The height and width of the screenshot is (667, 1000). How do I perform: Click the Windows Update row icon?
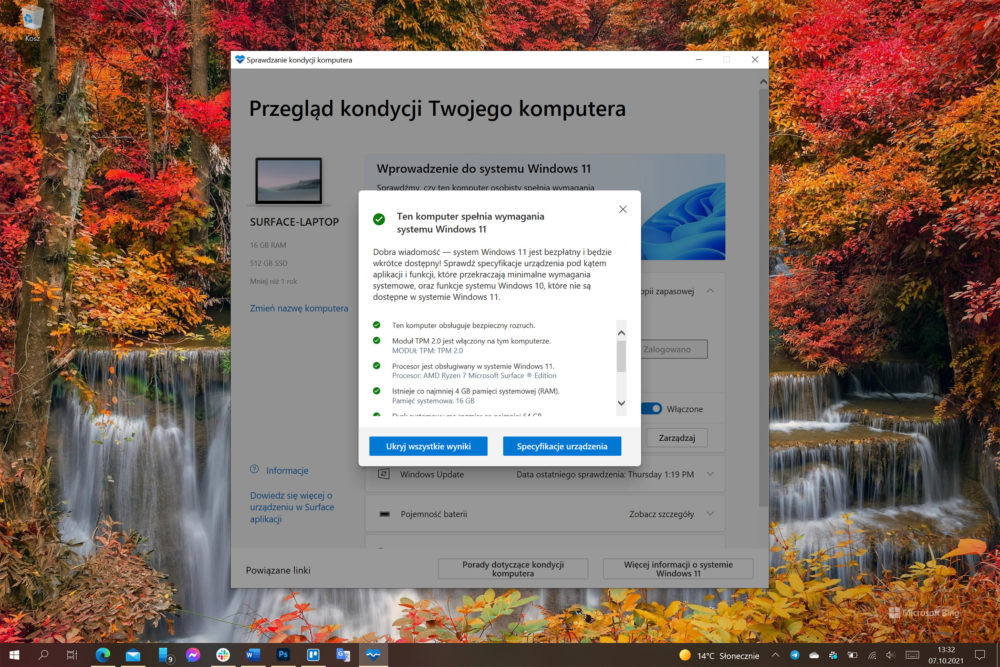(x=384, y=474)
